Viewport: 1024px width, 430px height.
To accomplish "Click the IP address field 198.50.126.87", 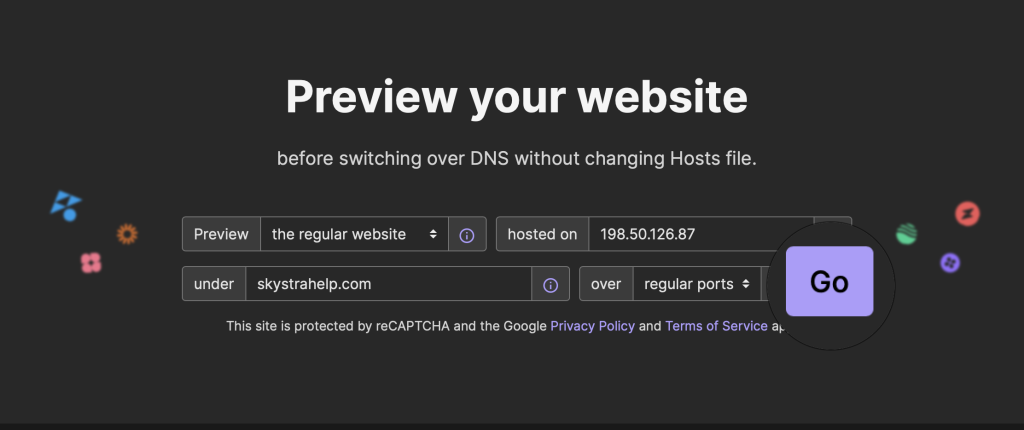I will tap(700, 234).
